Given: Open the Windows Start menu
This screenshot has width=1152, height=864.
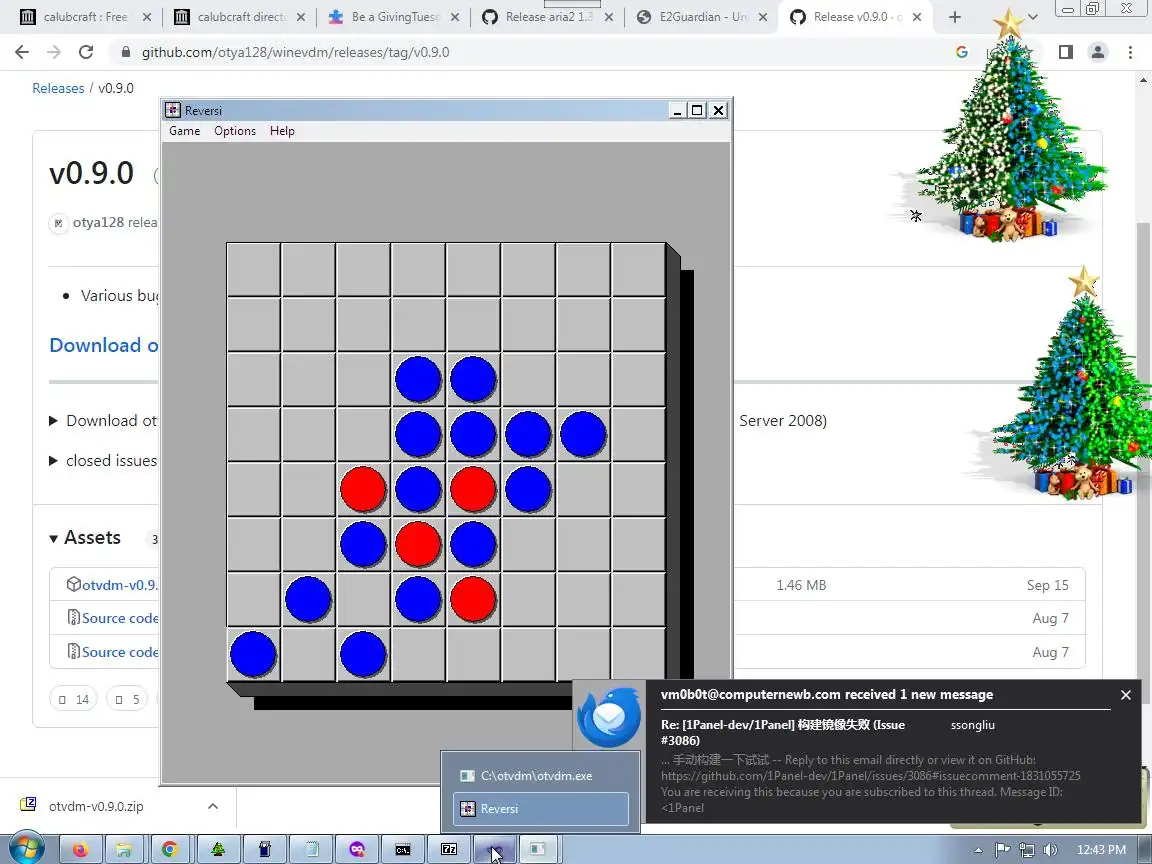Looking at the screenshot, I should tap(26, 849).
